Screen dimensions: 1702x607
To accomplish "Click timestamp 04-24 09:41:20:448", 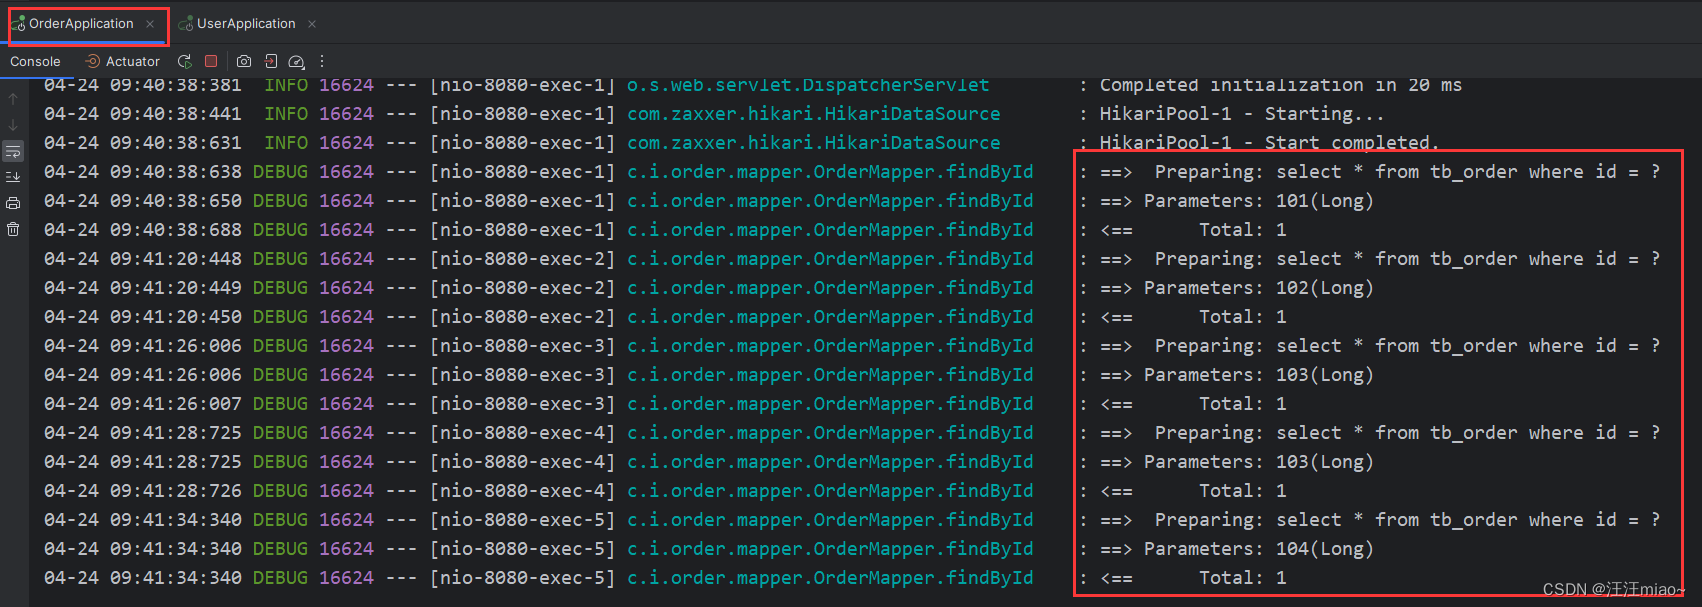I will tap(143, 259).
